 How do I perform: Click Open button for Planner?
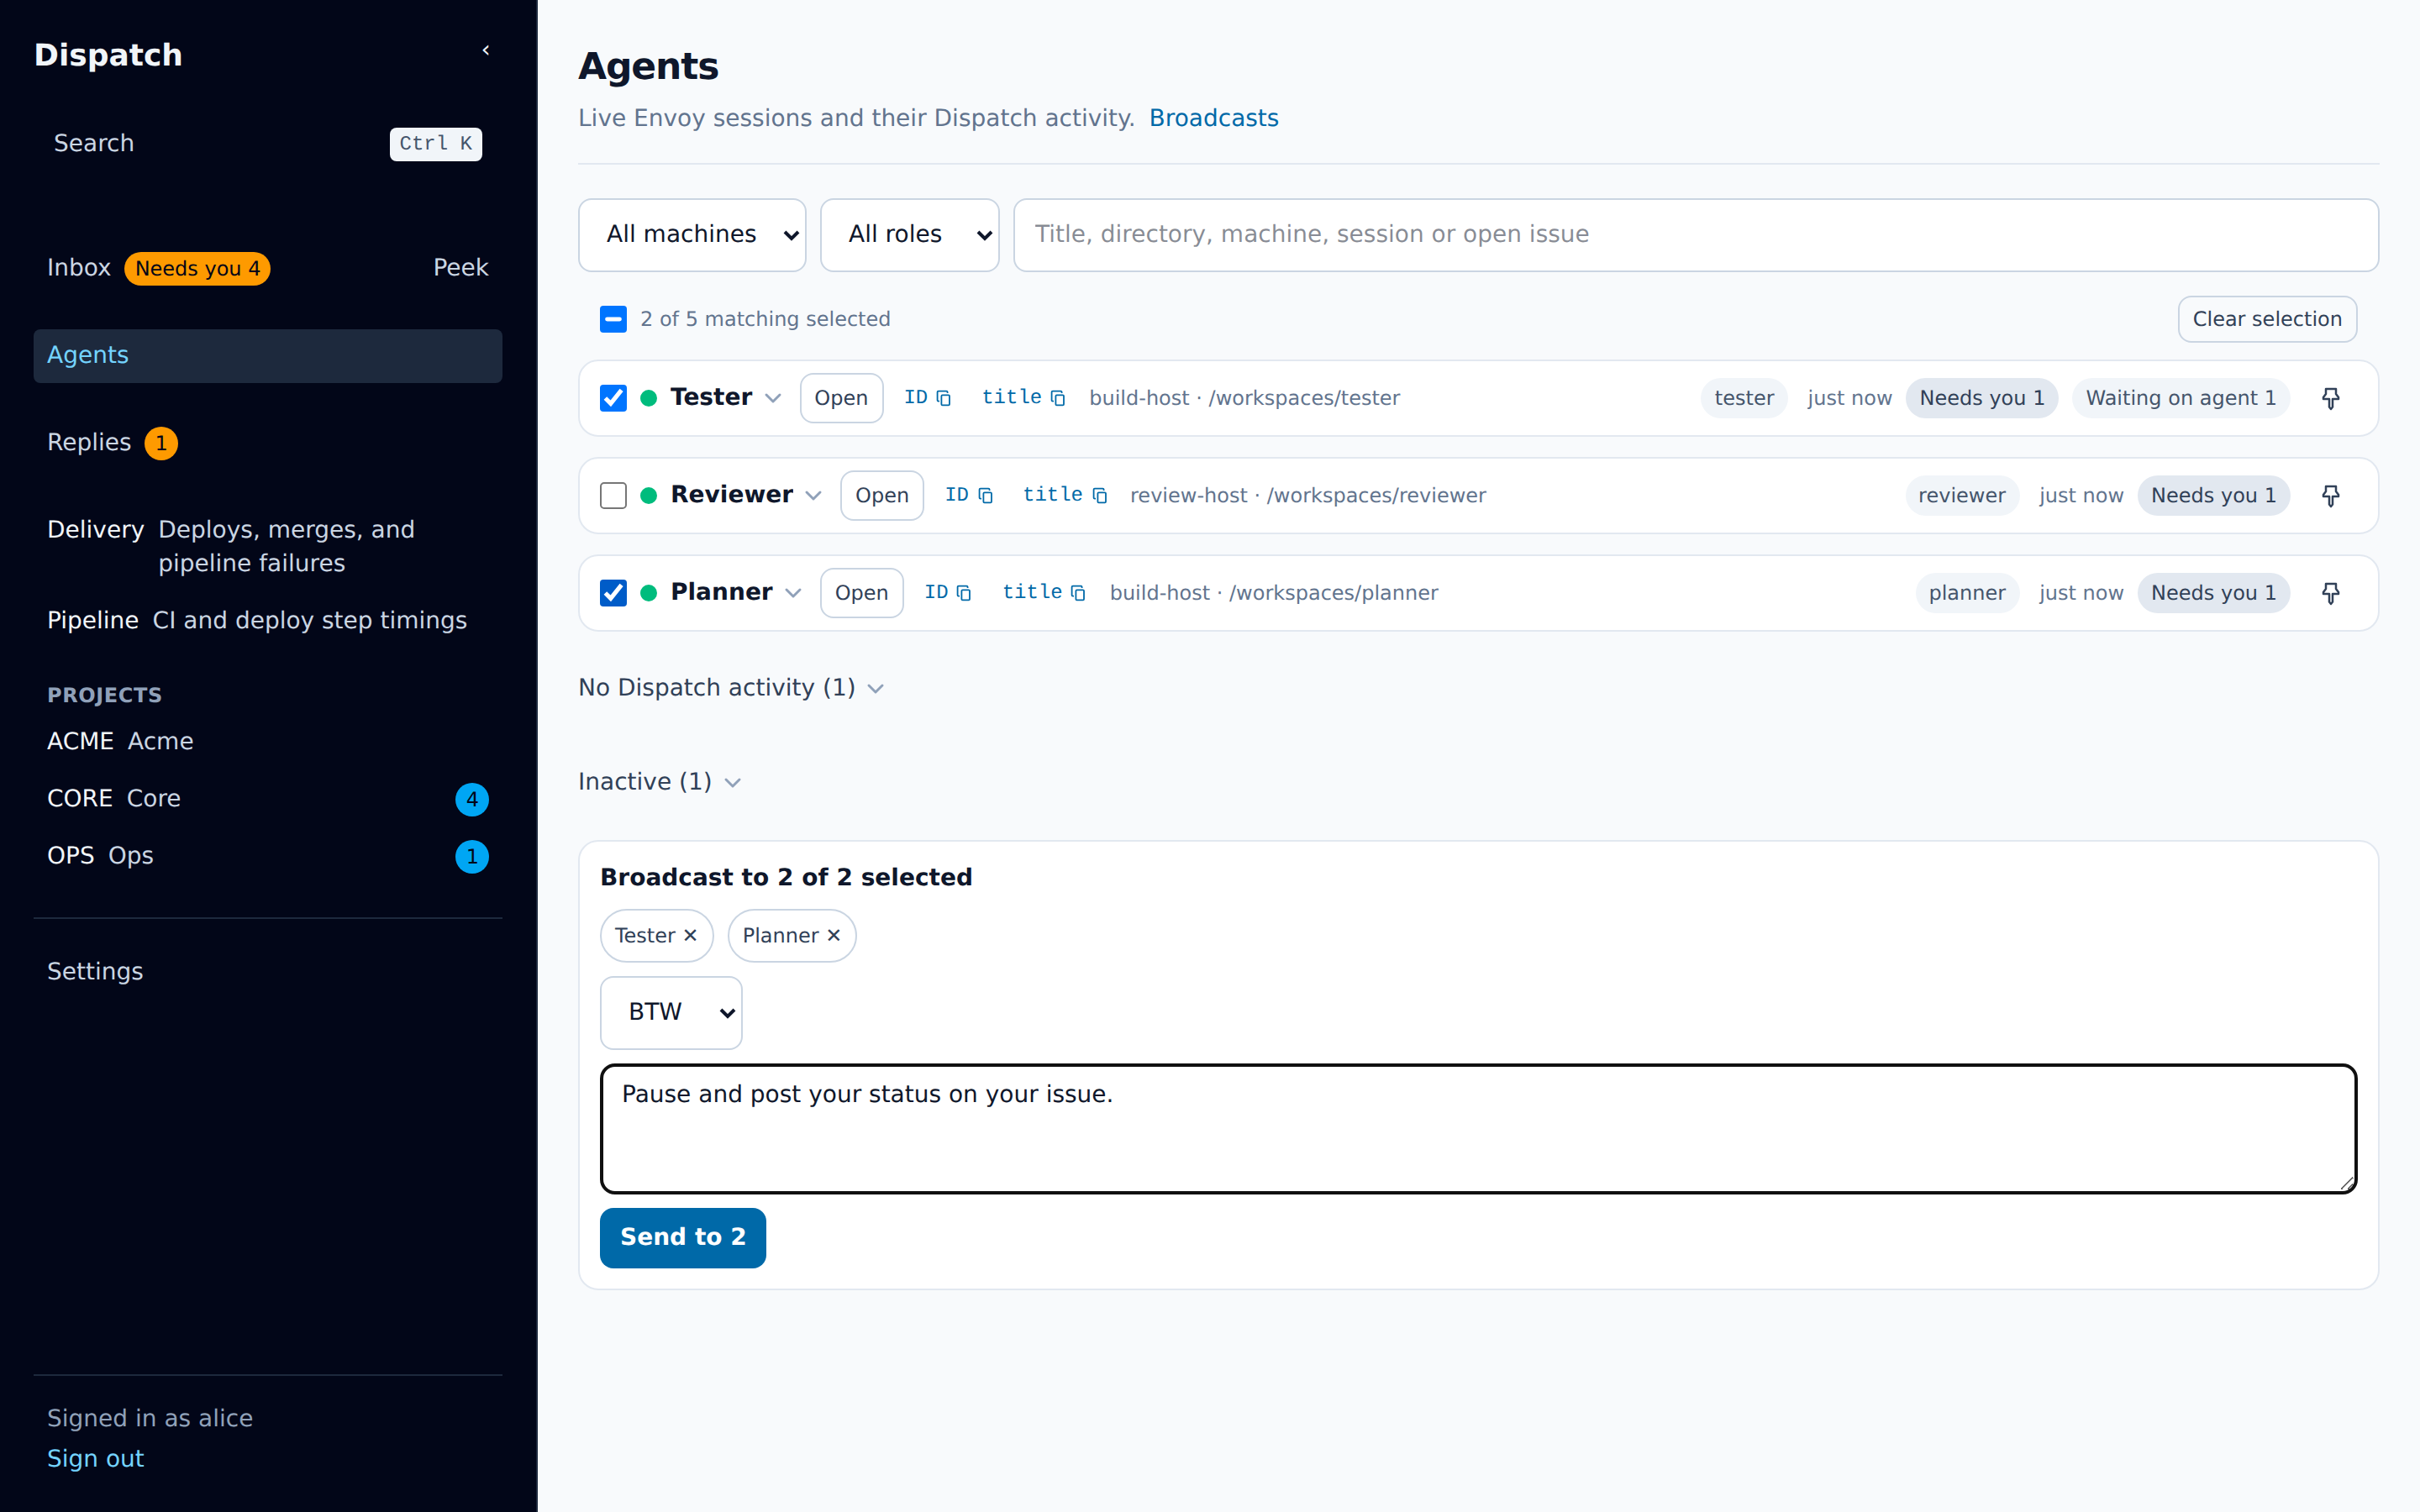861,592
